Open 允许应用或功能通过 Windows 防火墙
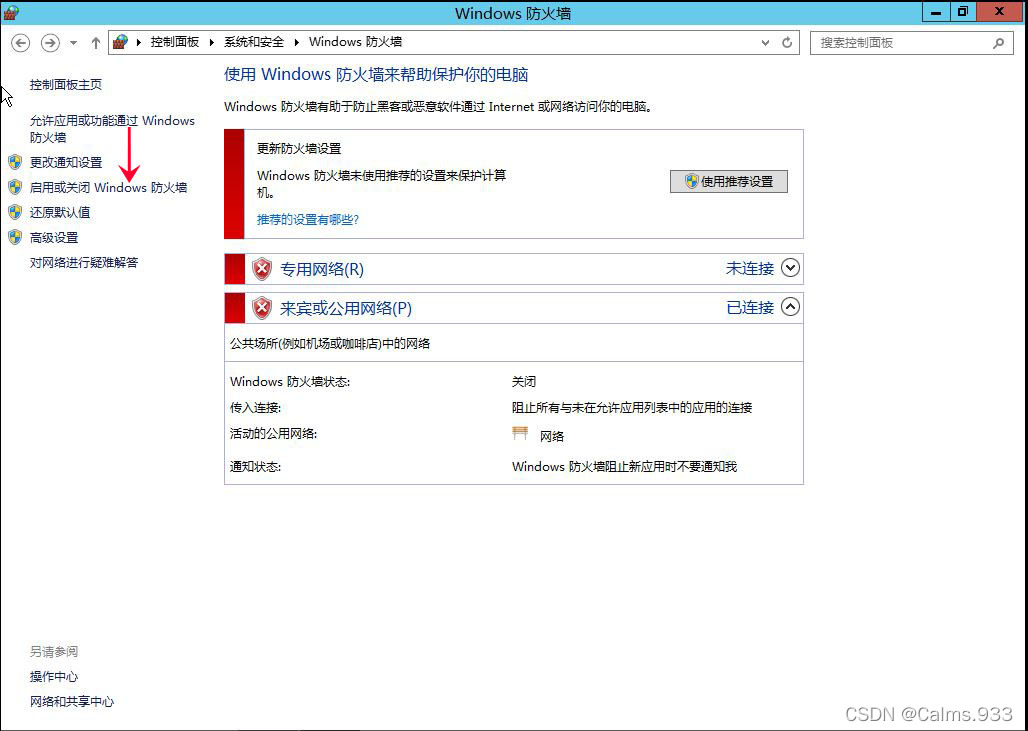 pyautogui.click(x=112, y=128)
